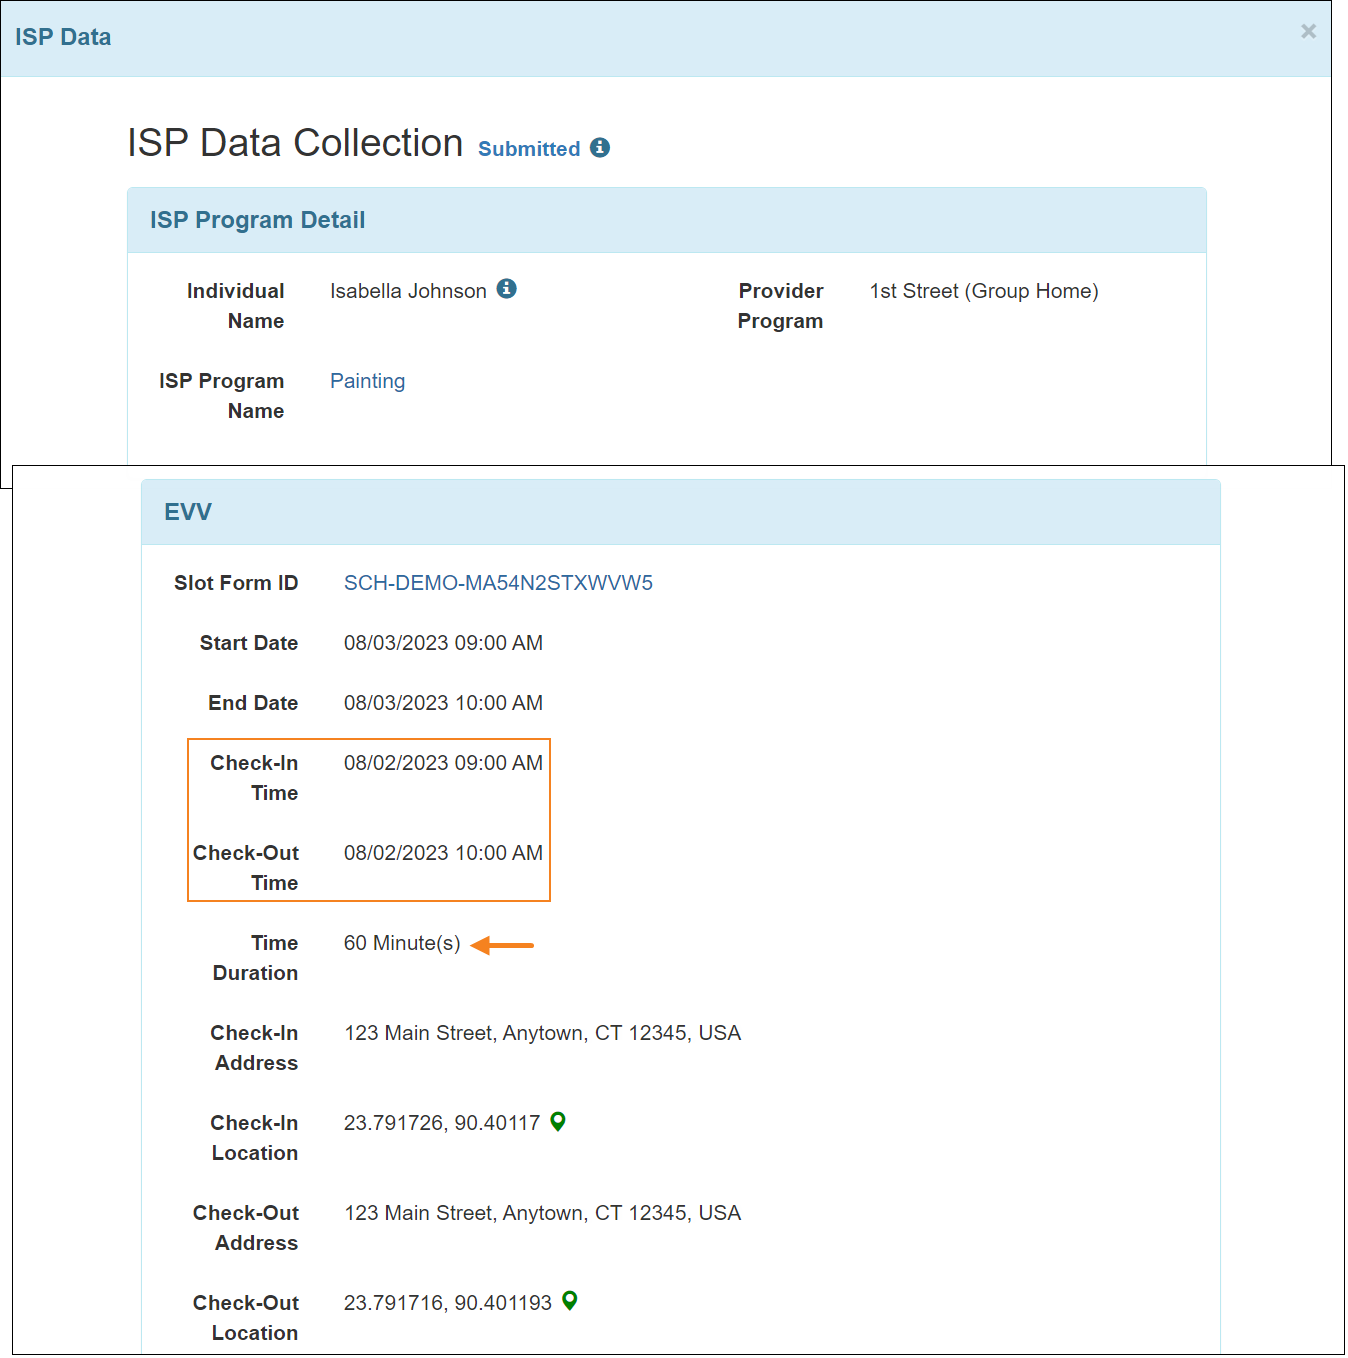Image resolution: width=1348 pixels, height=1358 pixels.
Task: Click the name Isabella Johnson
Action: click(408, 291)
